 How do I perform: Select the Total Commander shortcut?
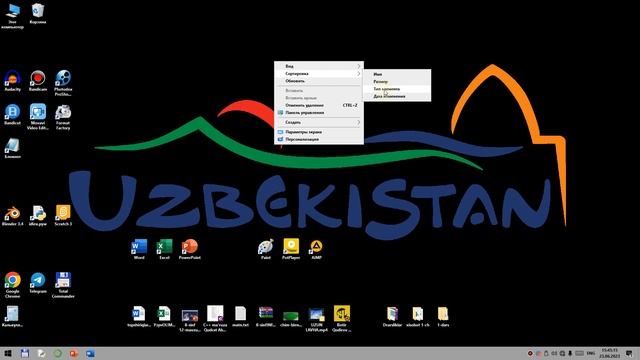pyautogui.click(x=63, y=285)
